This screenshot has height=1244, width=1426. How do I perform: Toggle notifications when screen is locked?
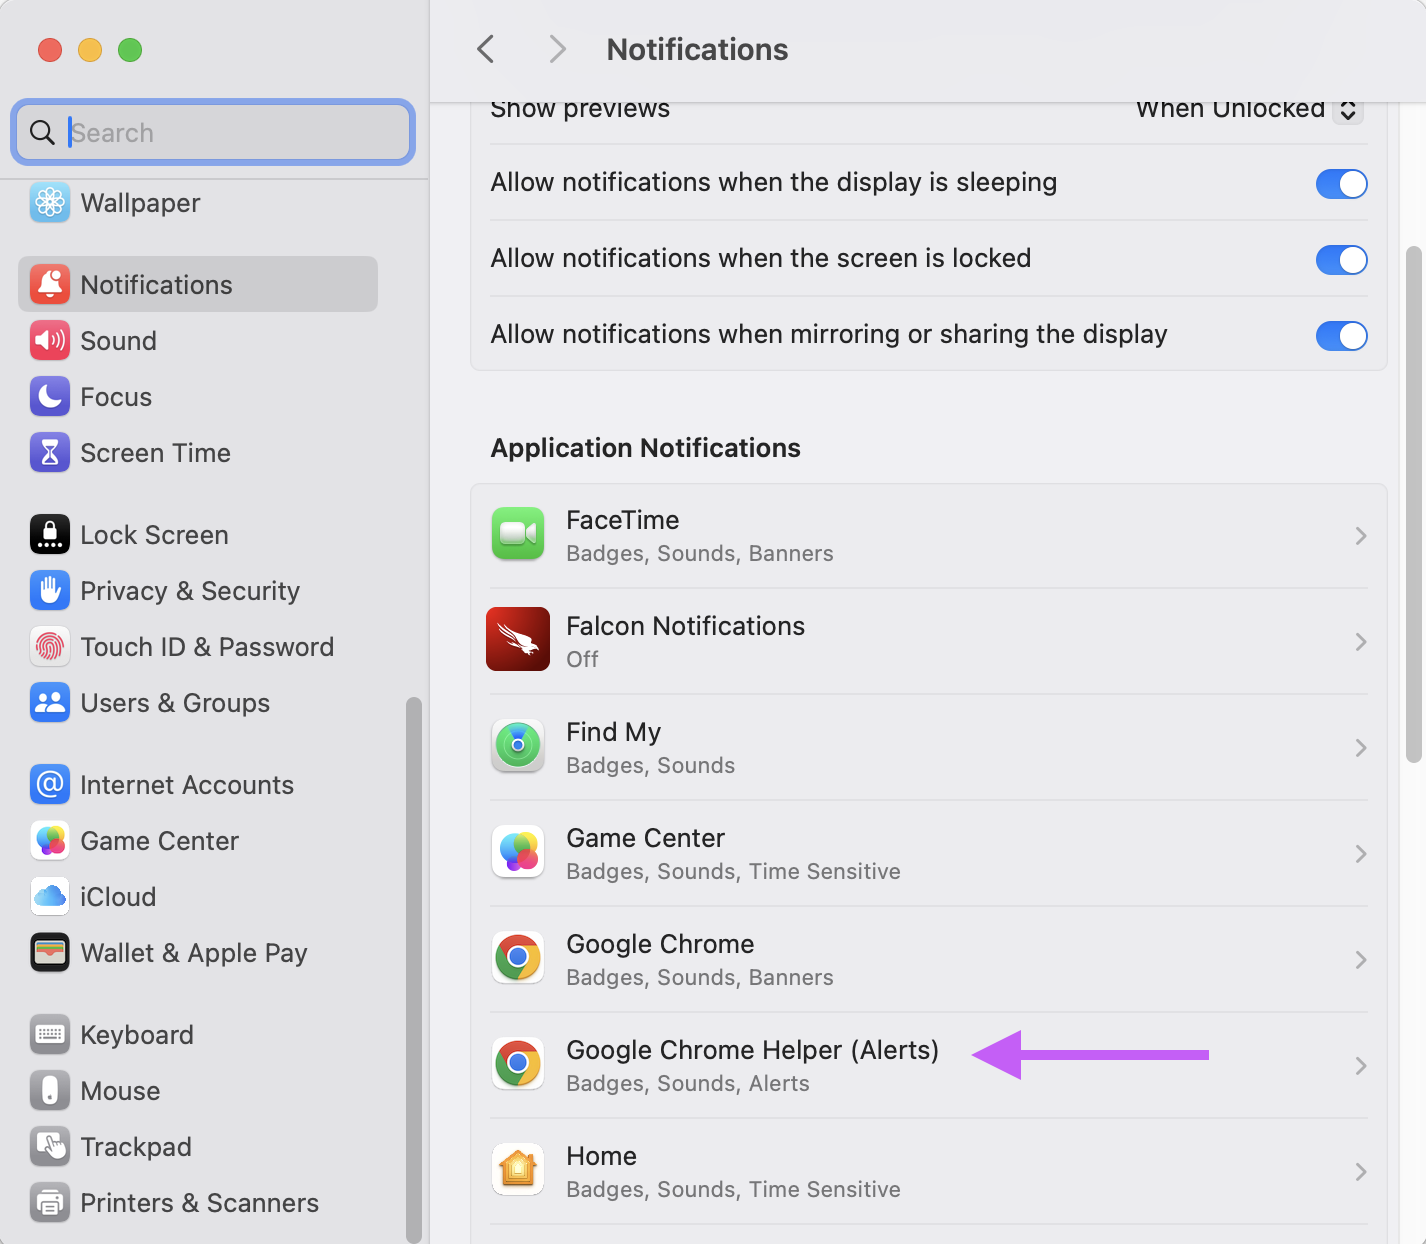pos(1341,260)
